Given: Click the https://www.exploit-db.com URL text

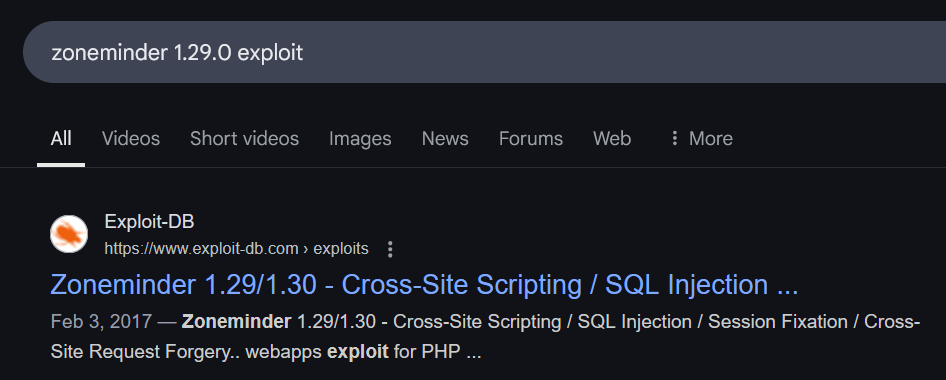Looking at the screenshot, I should (202, 249).
